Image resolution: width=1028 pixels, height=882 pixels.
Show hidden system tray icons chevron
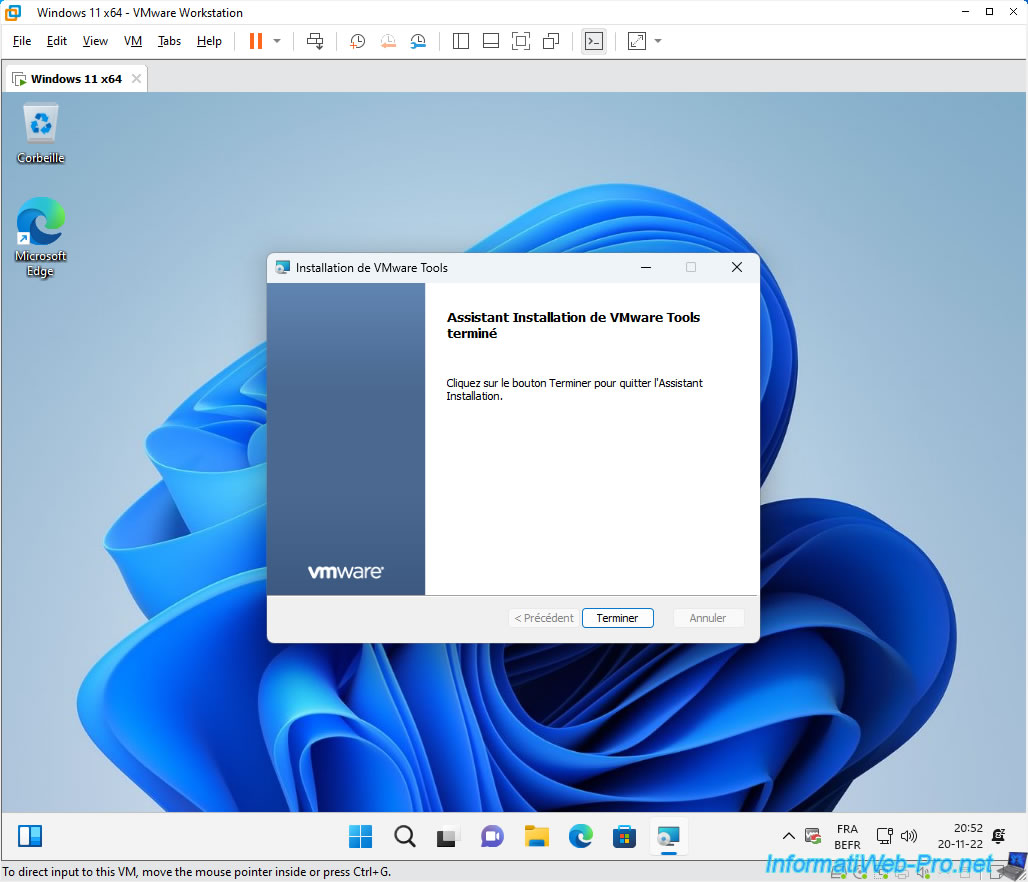click(x=788, y=836)
